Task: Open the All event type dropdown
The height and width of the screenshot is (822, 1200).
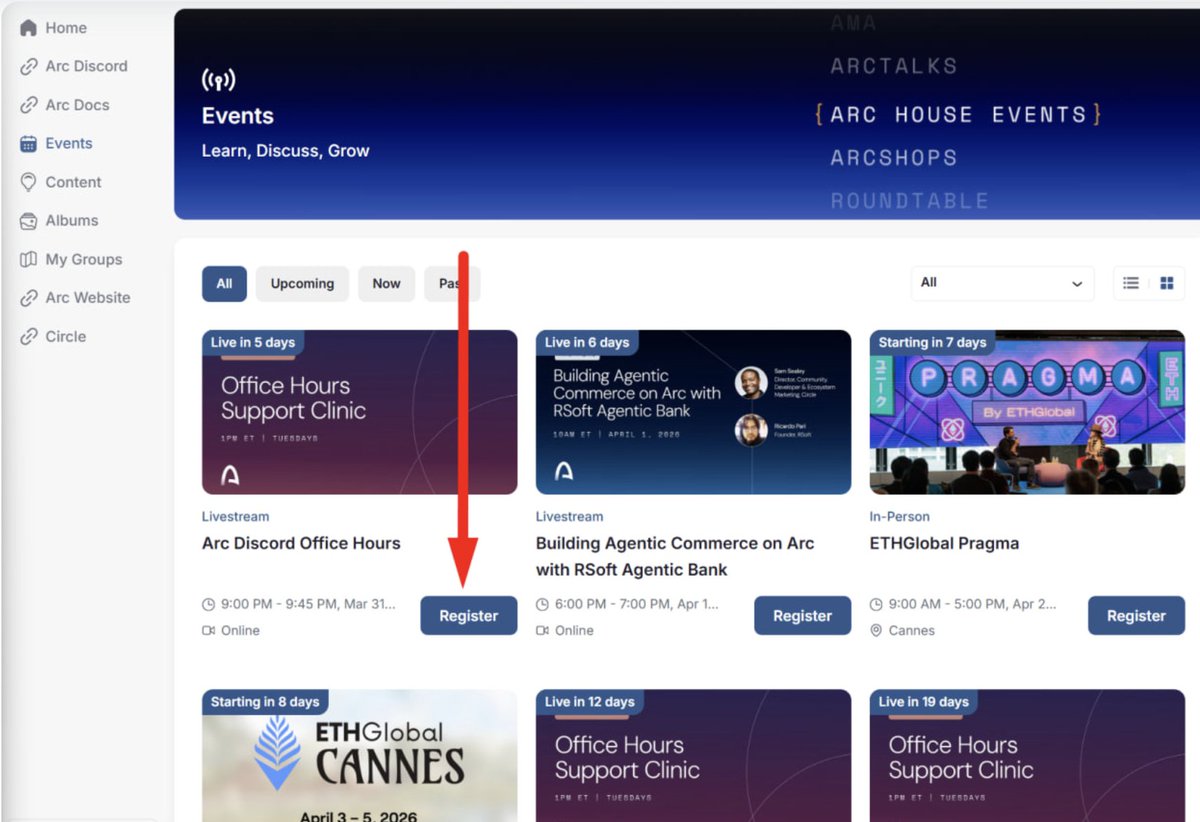Action: tap(1002, 283)
